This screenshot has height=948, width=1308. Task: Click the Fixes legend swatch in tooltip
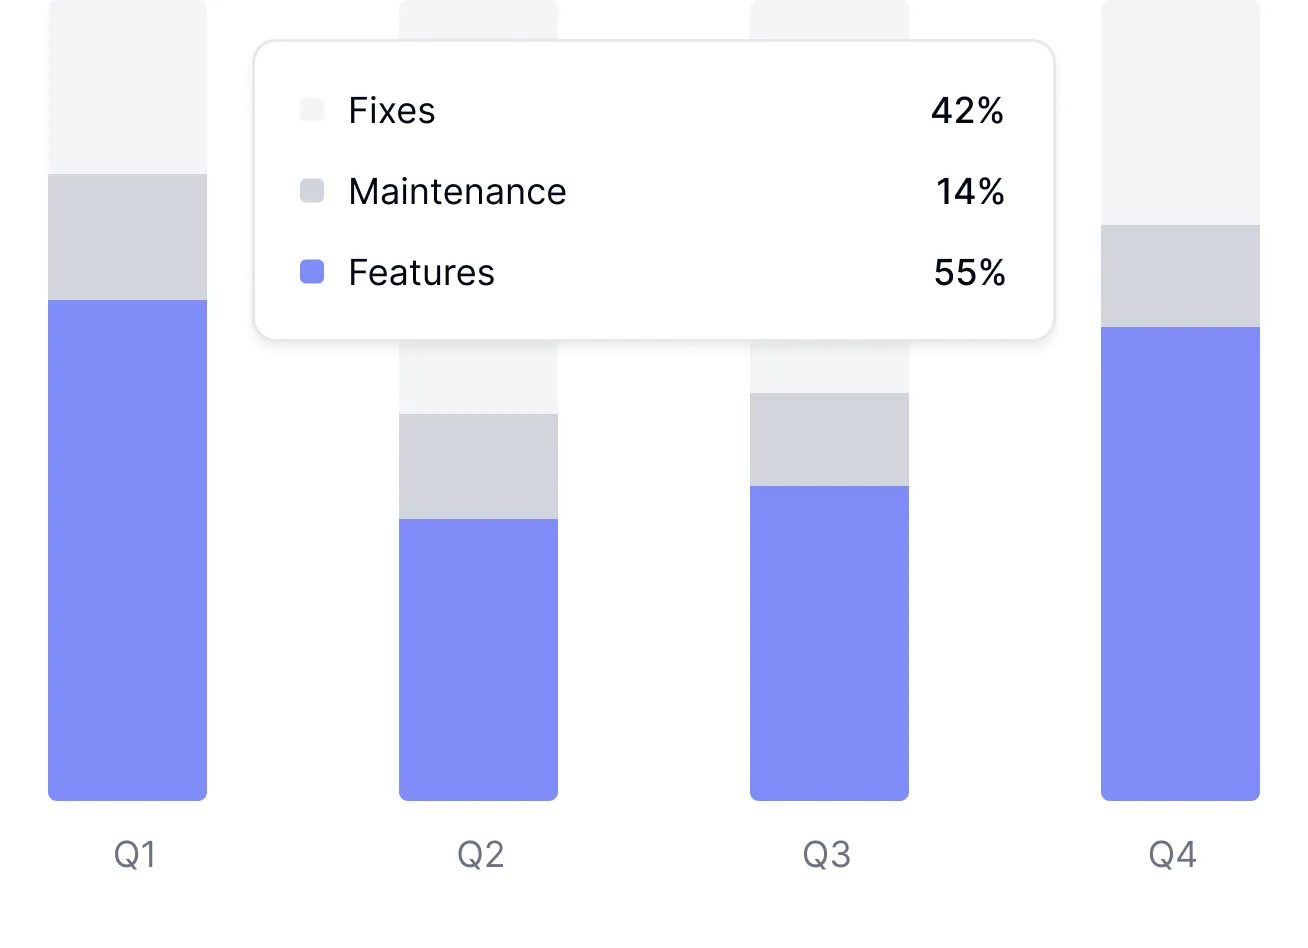coord(312,110)
